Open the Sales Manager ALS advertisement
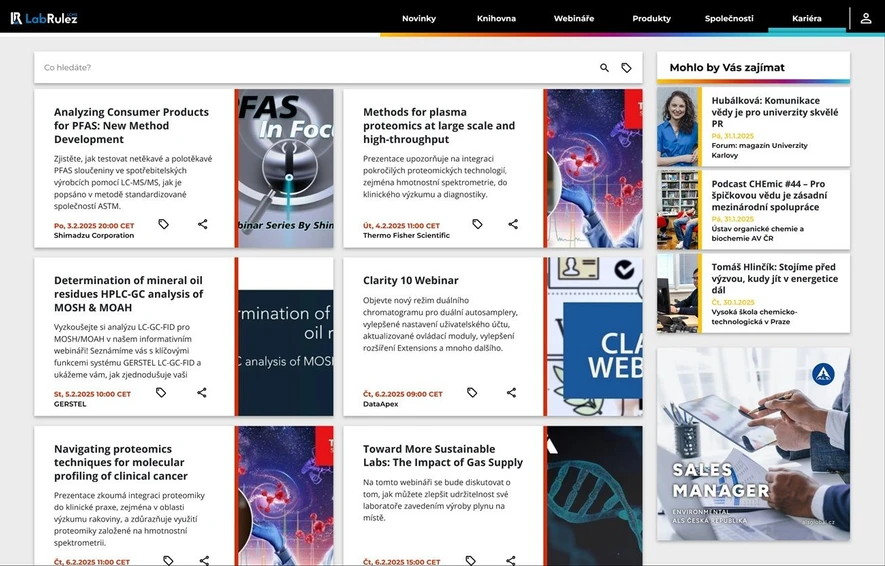The image size is (885, 566). coord(753,444)
